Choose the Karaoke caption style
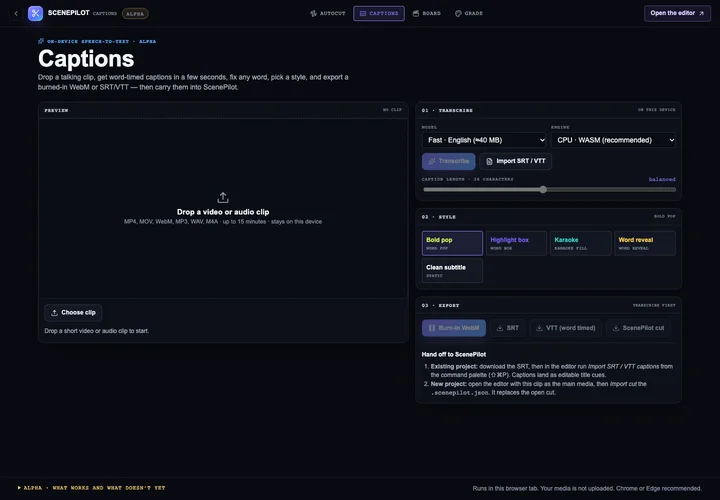The height and width of the screenshot is (500, 720). [580, 243]
